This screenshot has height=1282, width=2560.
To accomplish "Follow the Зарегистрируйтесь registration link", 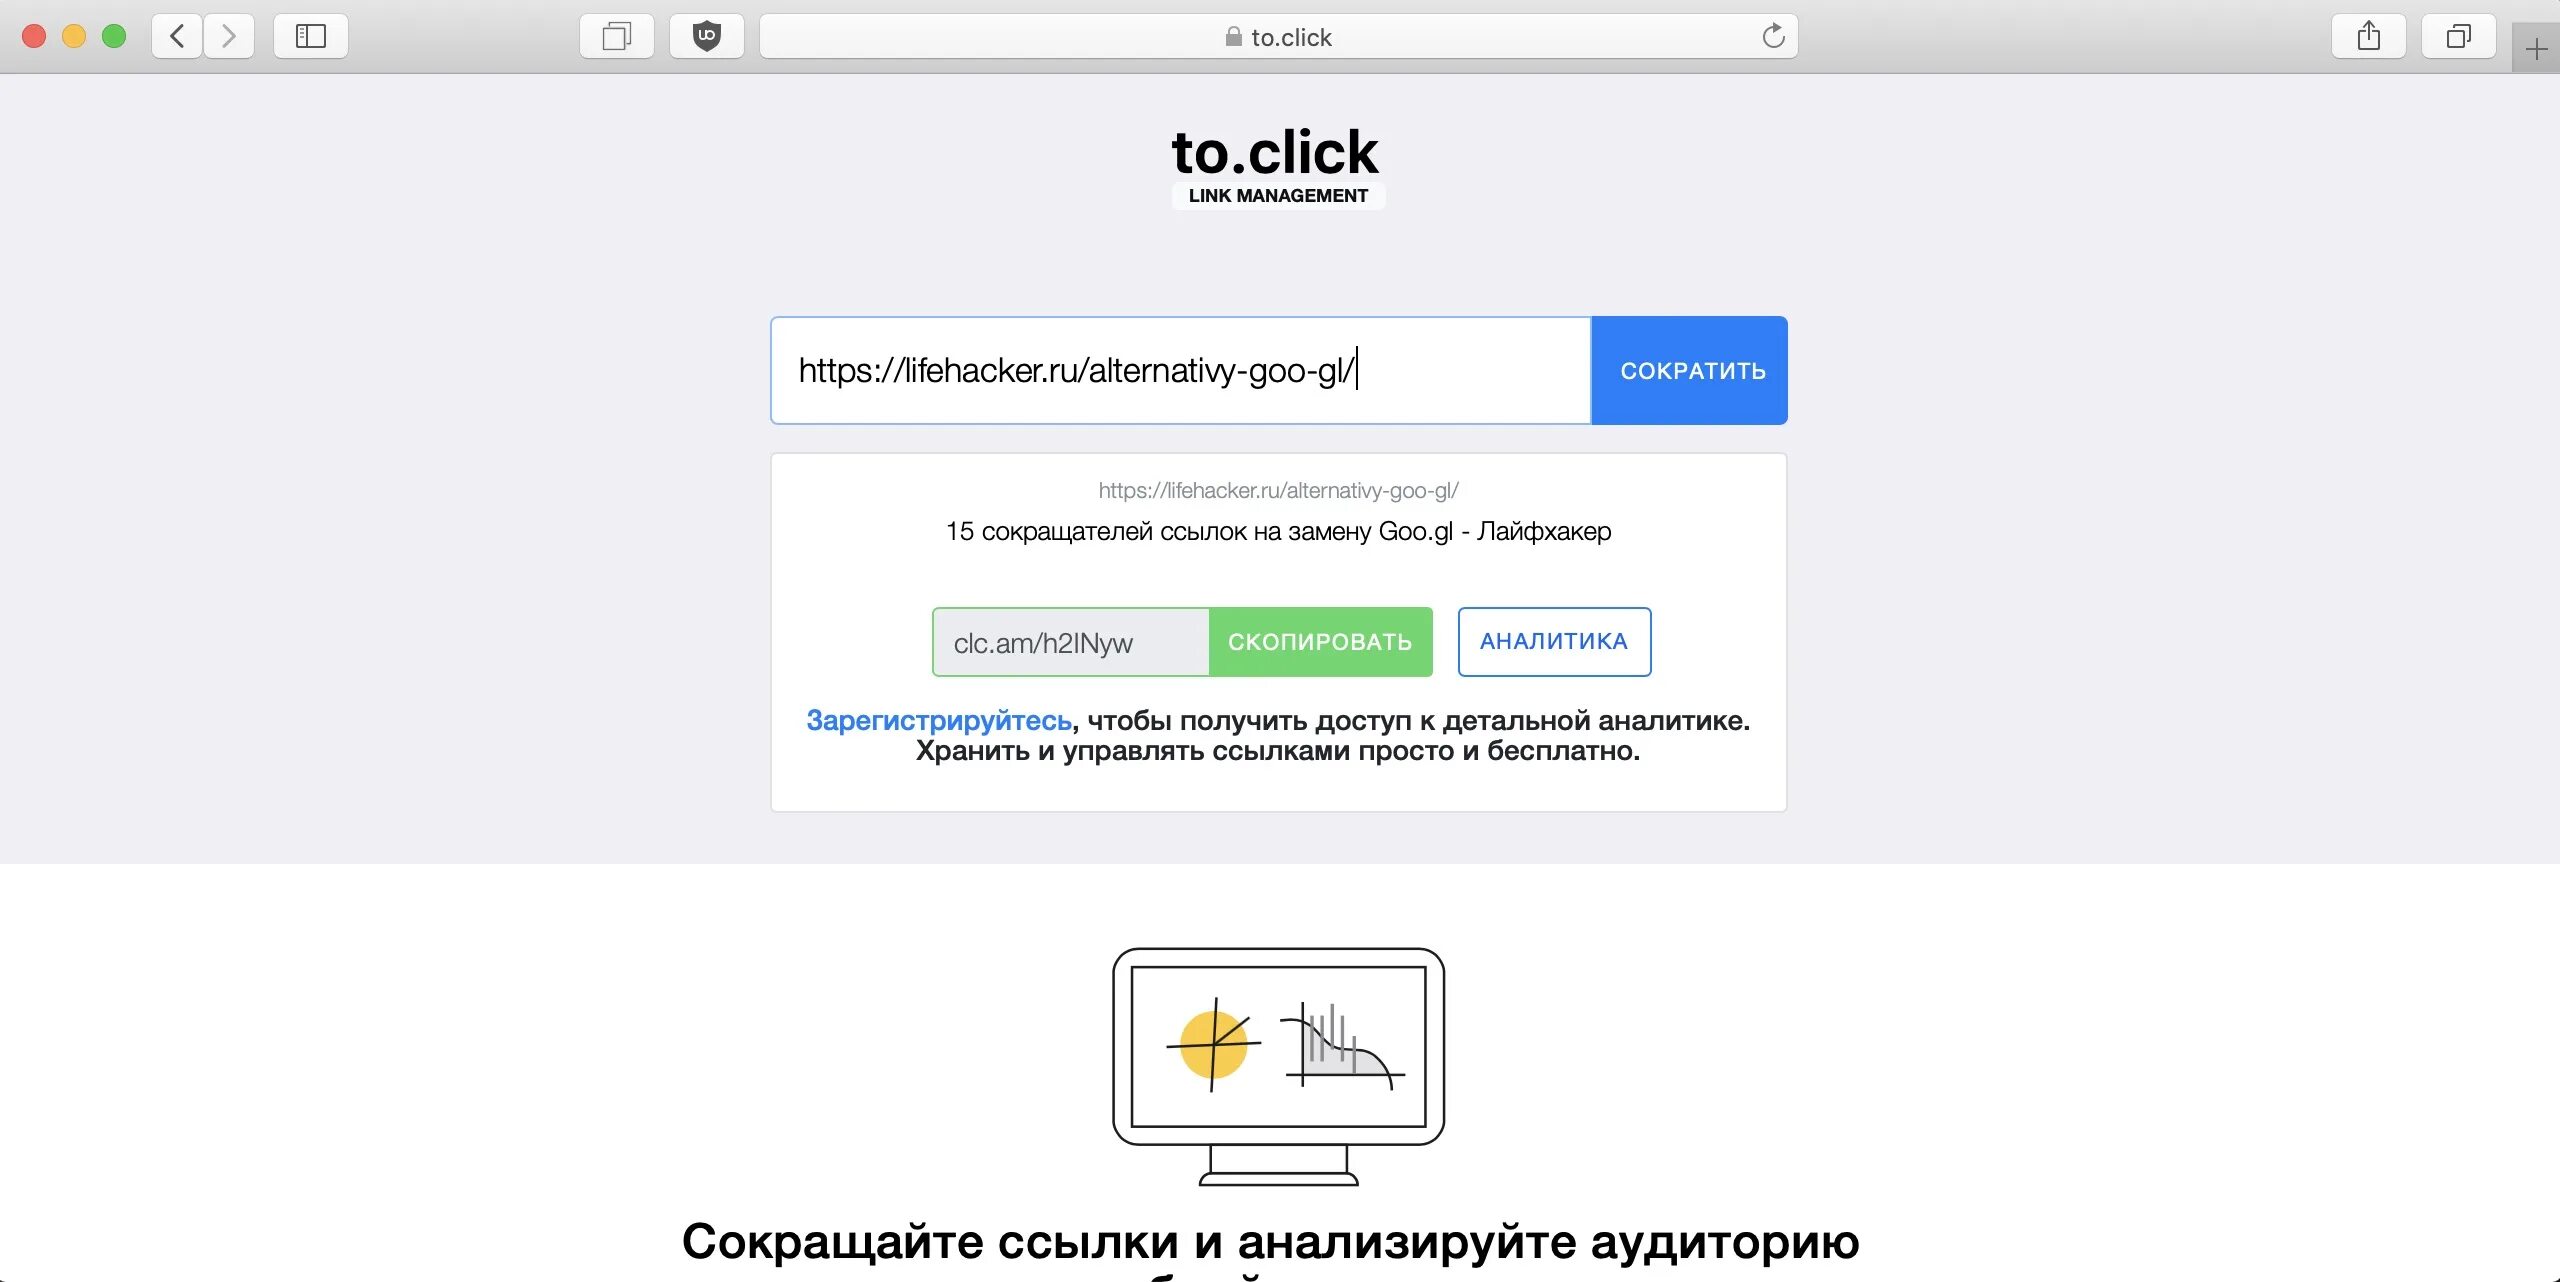I will point(939,721).
